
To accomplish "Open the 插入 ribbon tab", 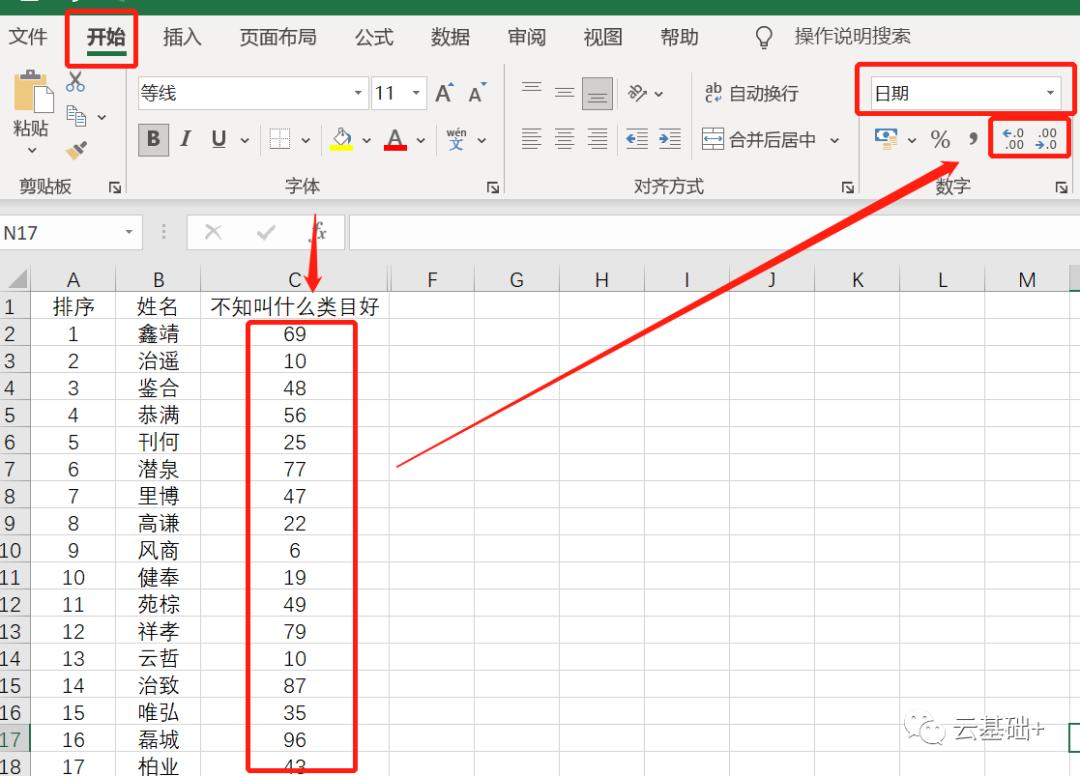I will [181, 37].
